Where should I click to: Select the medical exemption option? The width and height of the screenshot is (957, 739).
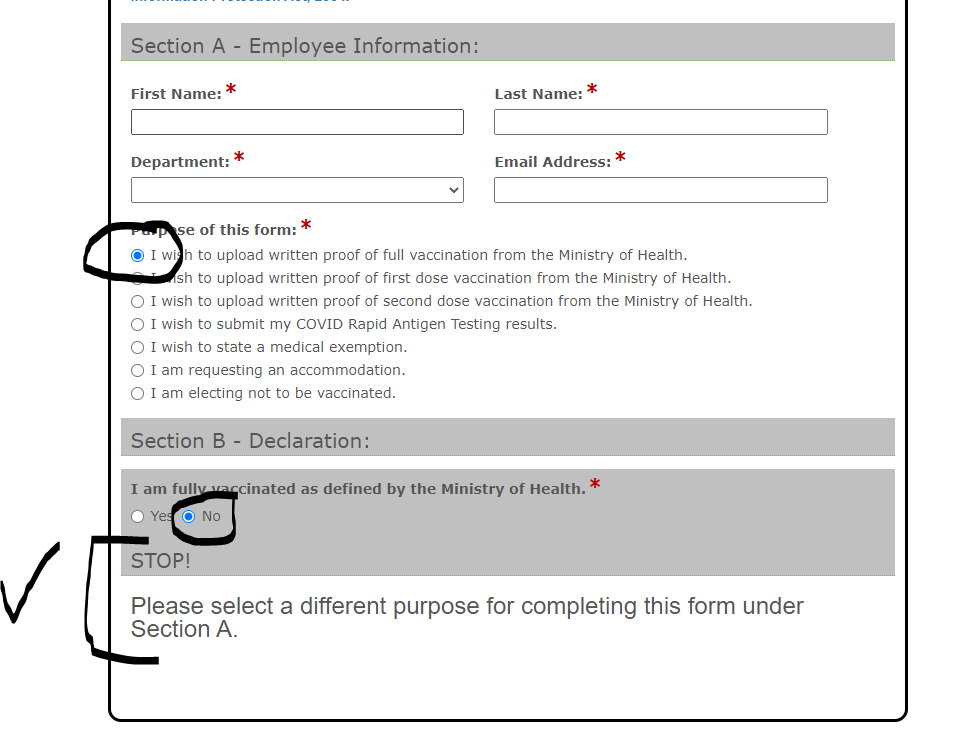coord(138,347)
